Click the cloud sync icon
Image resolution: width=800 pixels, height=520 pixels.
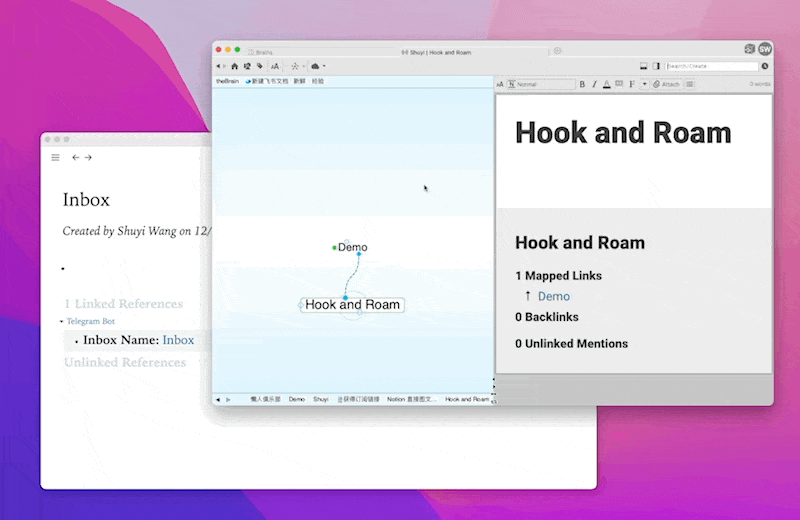315,66
